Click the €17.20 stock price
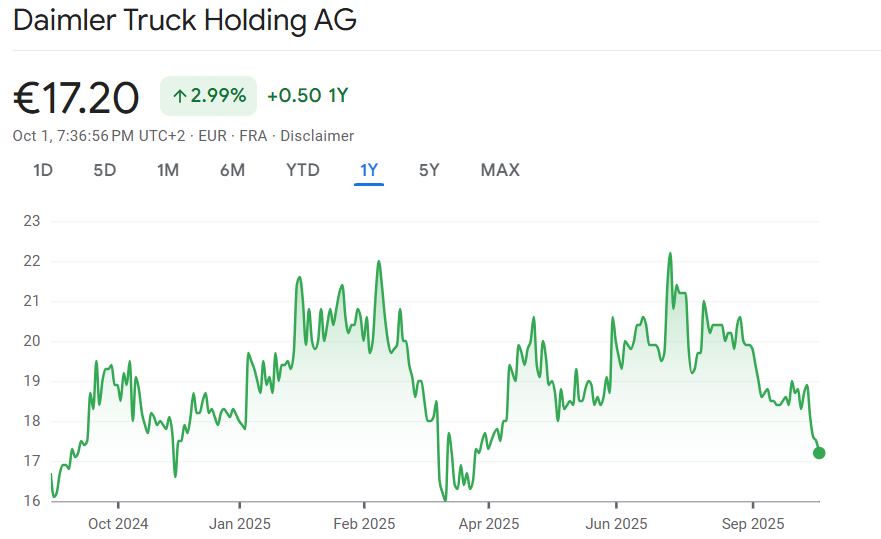881x539 pixels. 76,97
